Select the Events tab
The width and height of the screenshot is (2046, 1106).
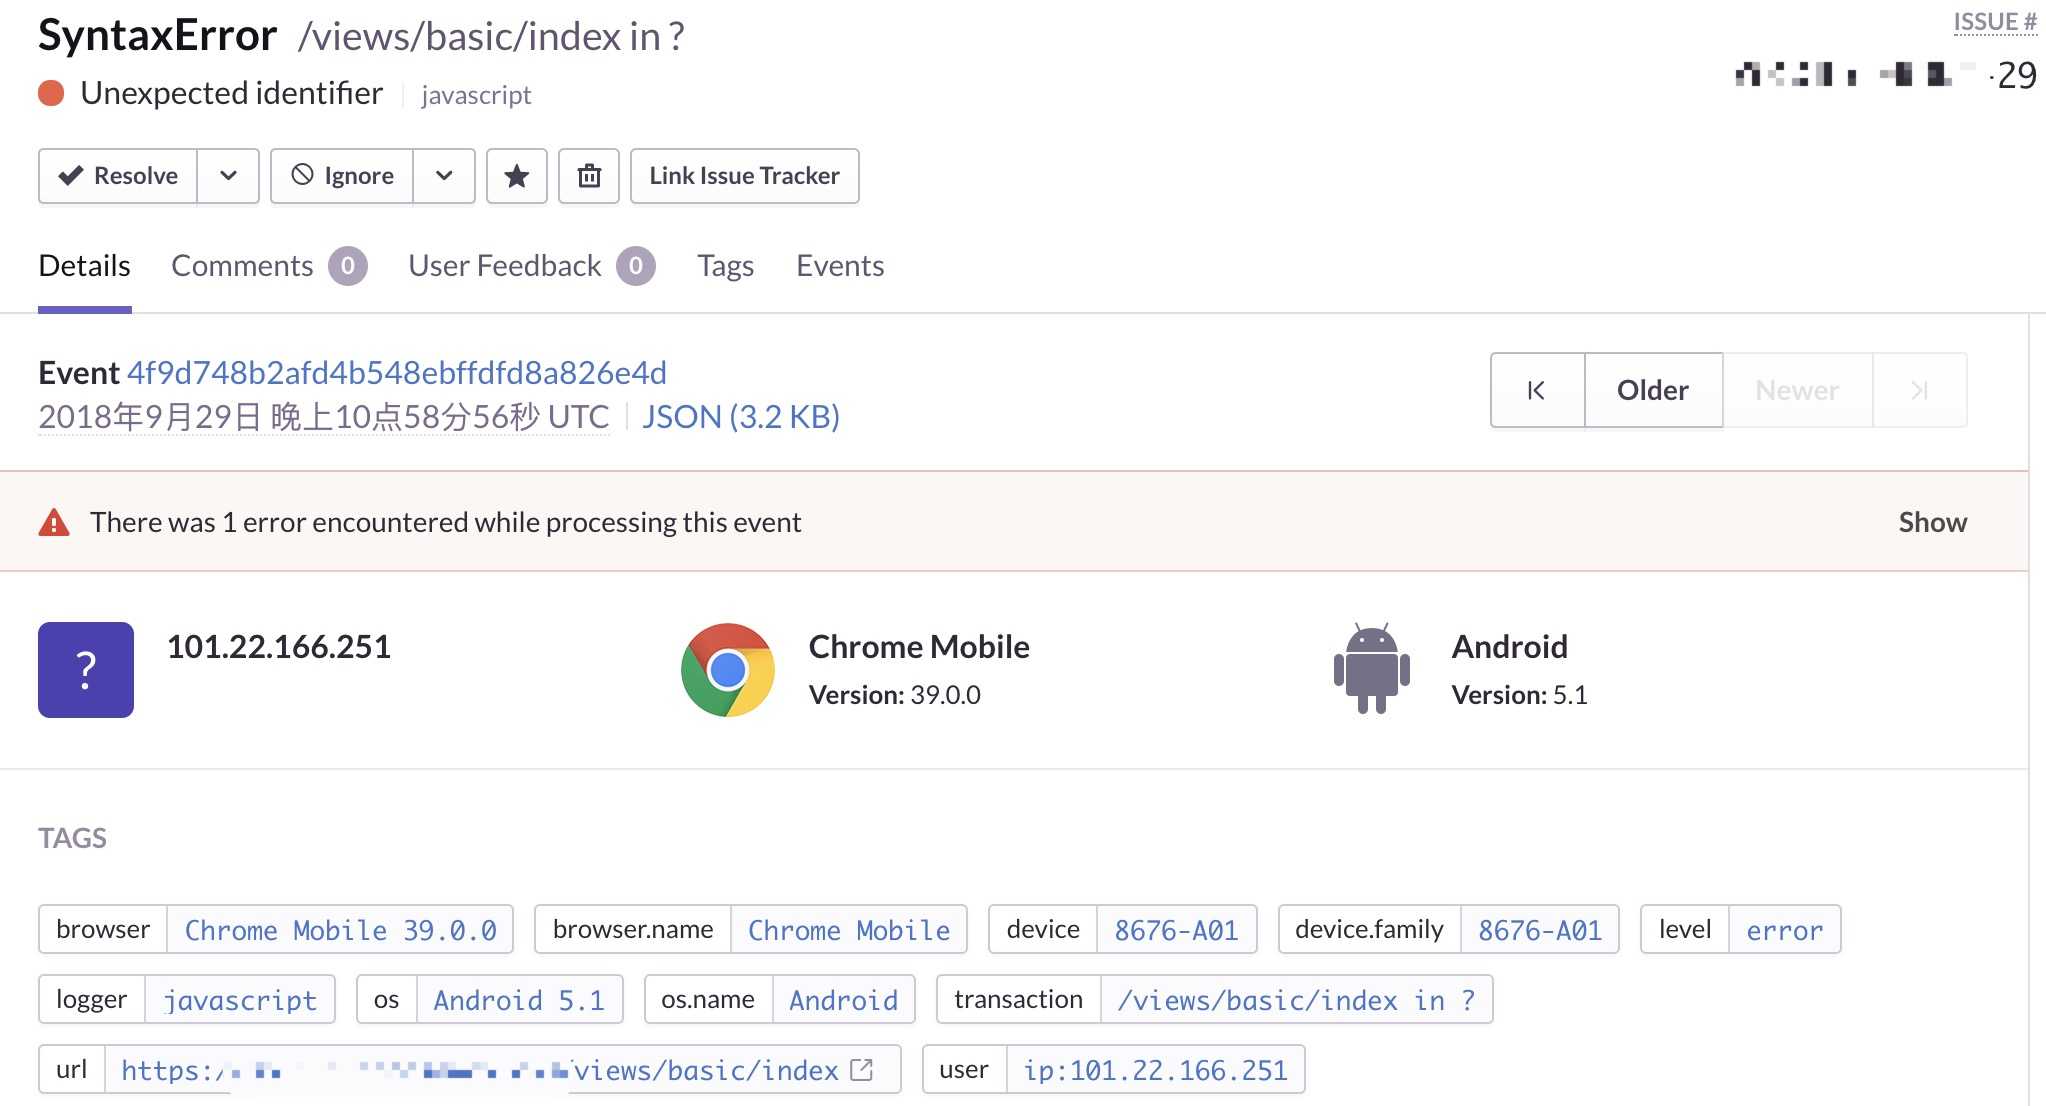point(840,264)
